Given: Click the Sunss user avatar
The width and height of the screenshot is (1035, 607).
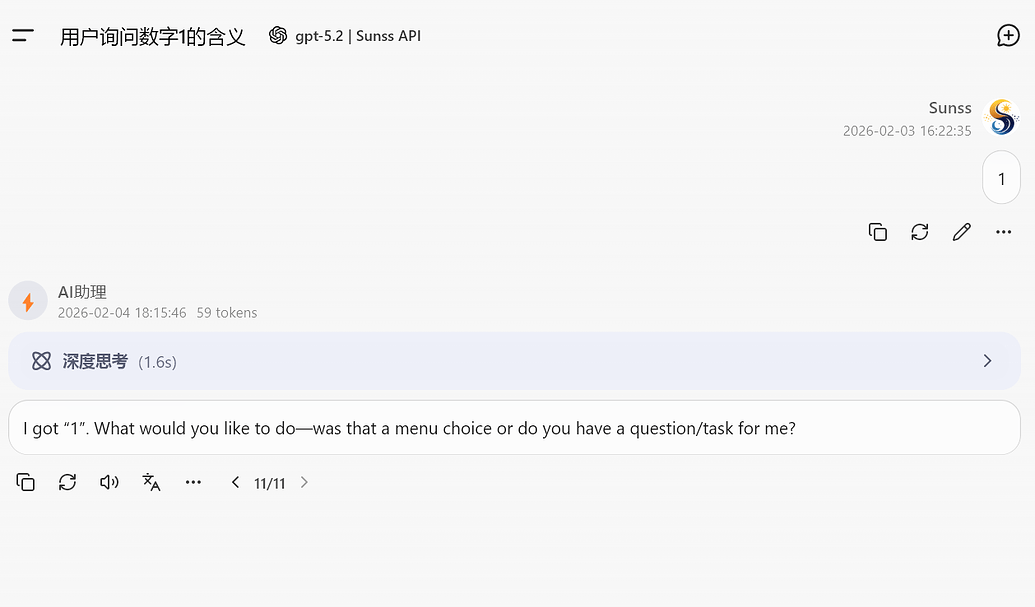Looking at the screenshot, I should [1001, 117].
